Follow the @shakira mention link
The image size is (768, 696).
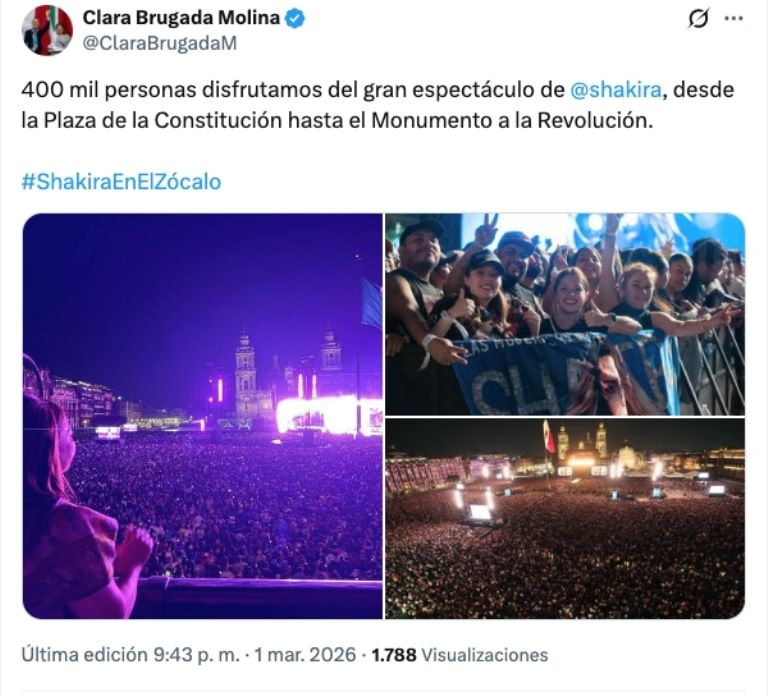(x=616, y=90)
